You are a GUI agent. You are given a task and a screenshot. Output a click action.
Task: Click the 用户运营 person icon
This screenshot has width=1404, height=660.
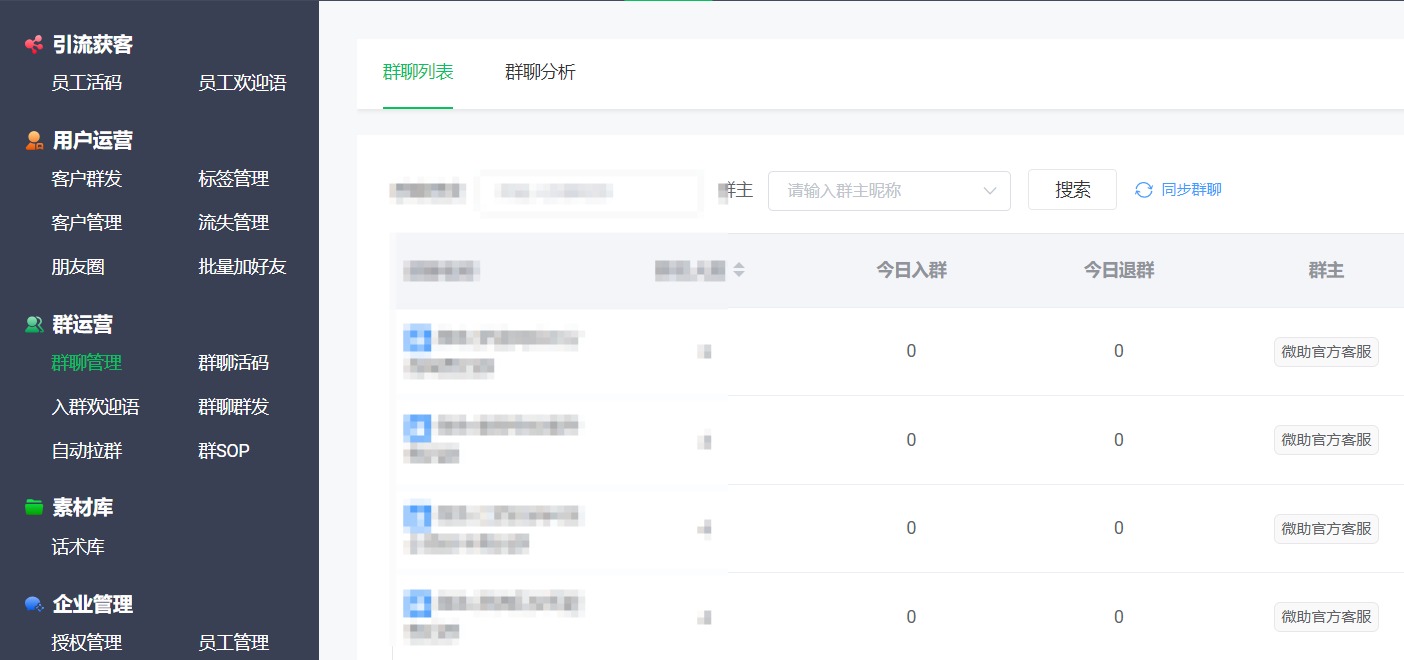pos(34,141)
